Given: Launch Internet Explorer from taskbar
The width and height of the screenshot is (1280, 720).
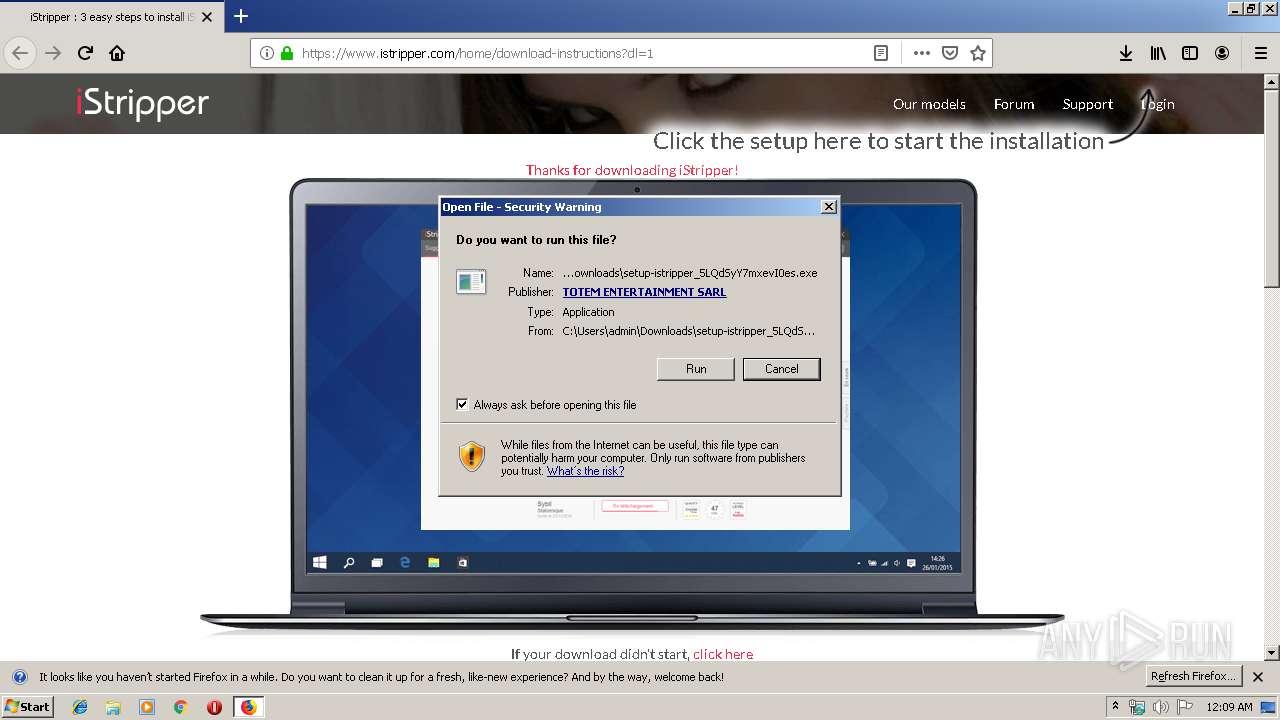Looking at the screenshot, I should (80, 707).
